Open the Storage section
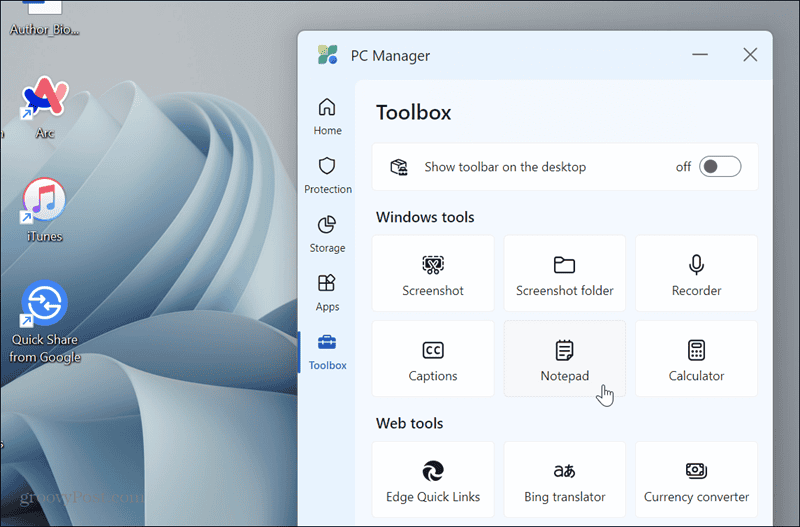This screenshot has height=527, width=800. tap(327, 234)
